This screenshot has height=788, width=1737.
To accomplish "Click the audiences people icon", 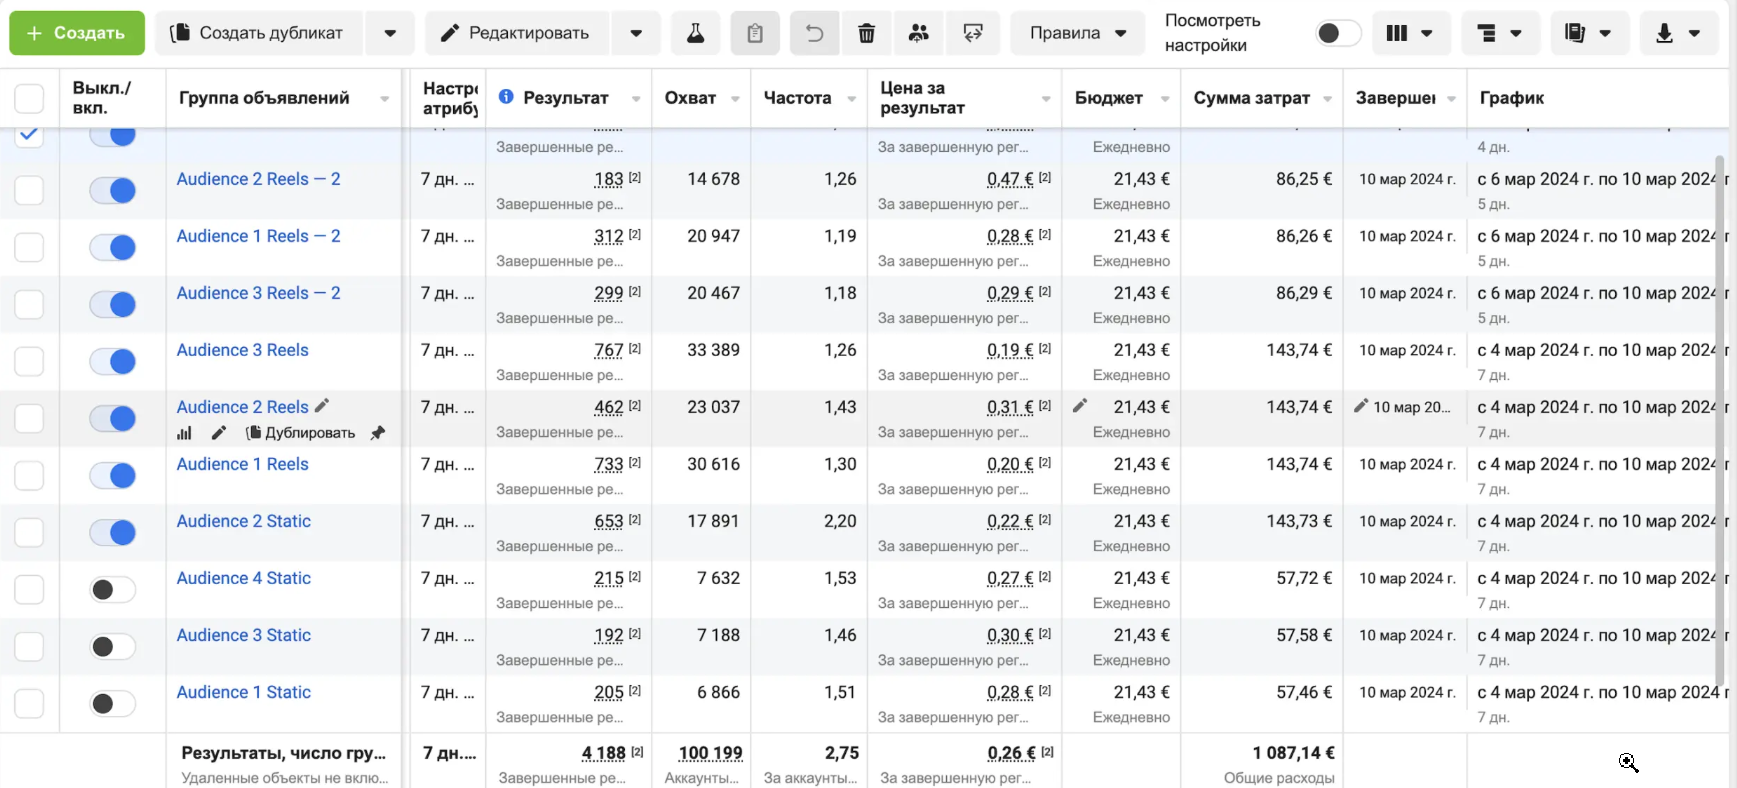I will pyautogui.click(x=918, y=33).
